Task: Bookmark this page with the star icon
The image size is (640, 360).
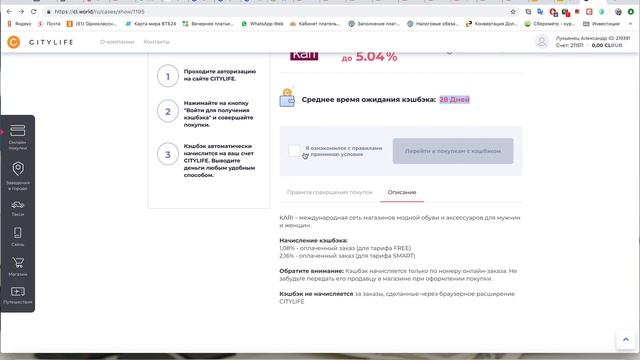Action: (x=513, y=12)
